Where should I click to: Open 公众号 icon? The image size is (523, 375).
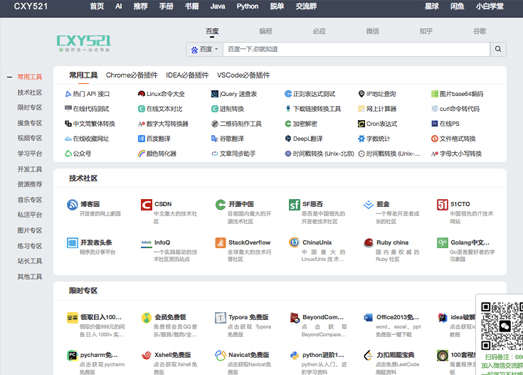[68, 153]
